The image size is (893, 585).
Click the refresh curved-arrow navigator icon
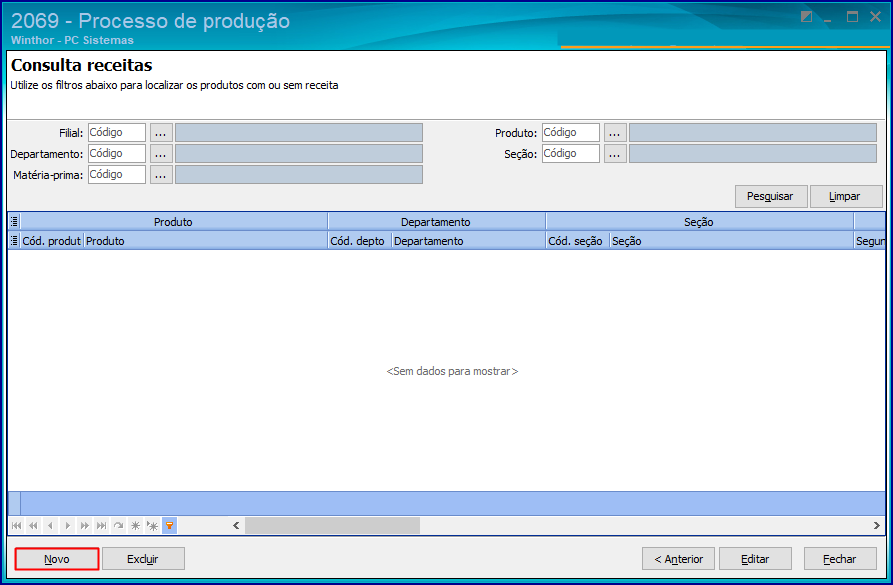(118, 525)
